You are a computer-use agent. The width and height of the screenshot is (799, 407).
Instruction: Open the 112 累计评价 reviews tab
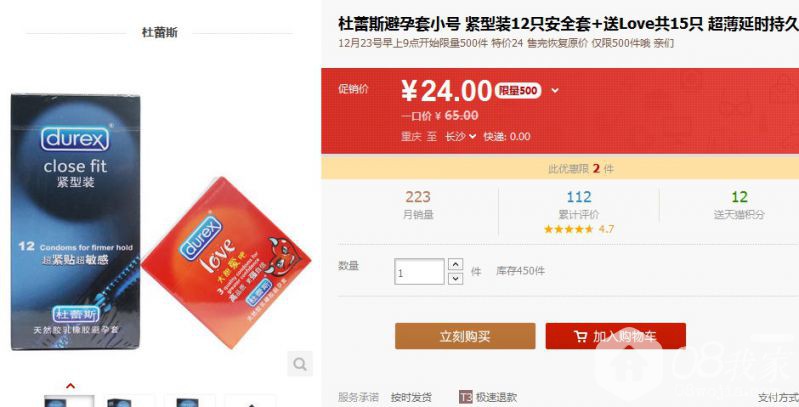[579, 205]
